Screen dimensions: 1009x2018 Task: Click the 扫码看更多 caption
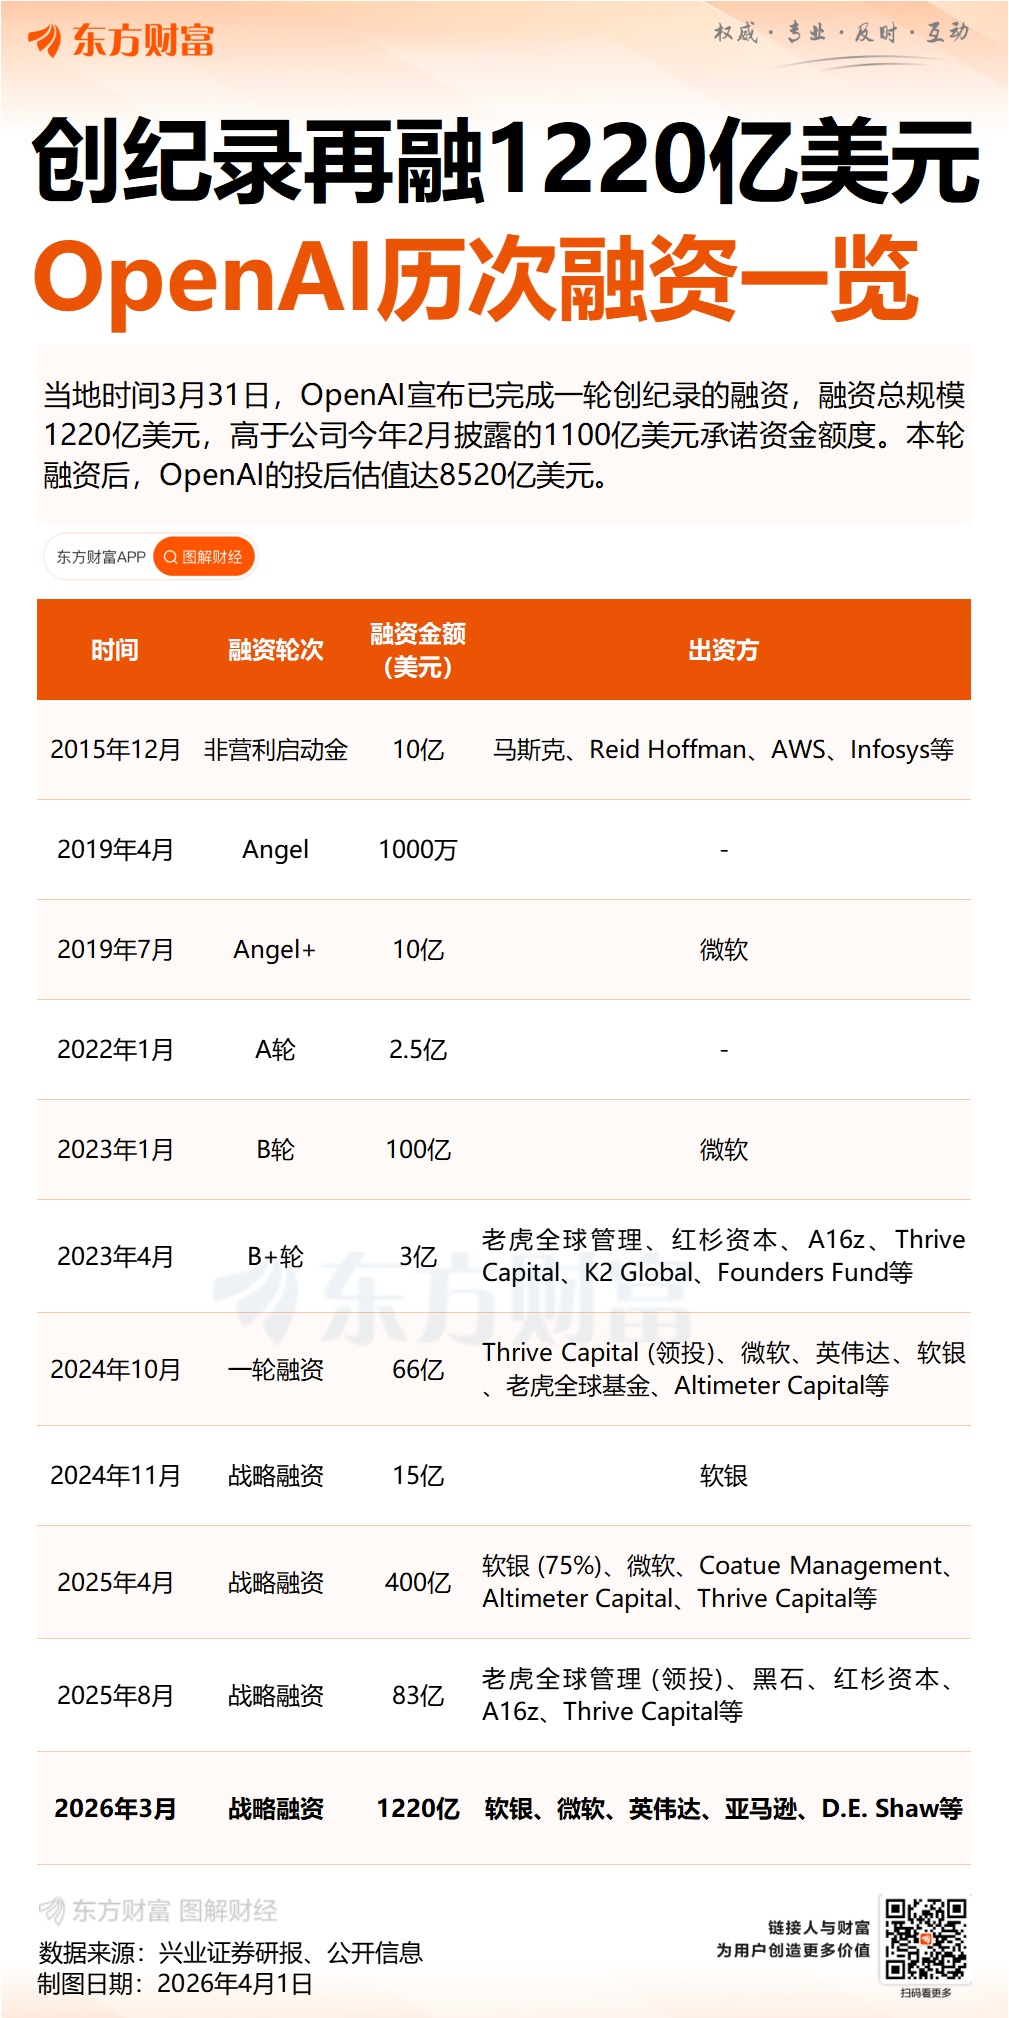click(926, 1992)
